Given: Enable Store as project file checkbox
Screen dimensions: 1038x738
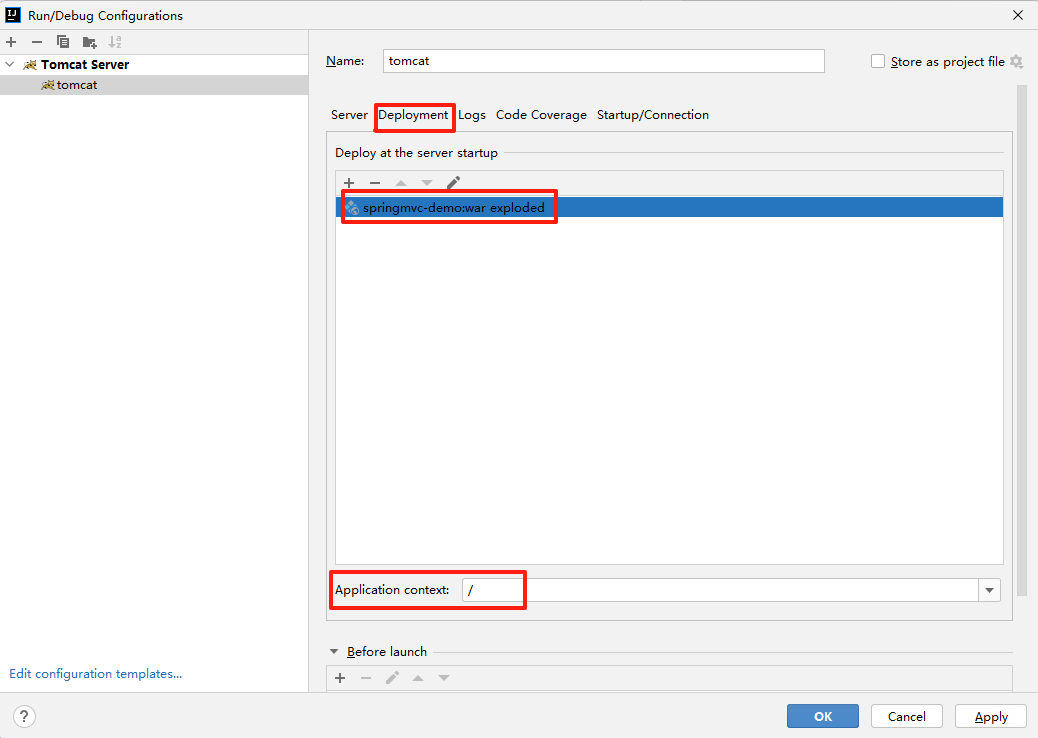Looking at the screenshot, I should tap(878, 62).
